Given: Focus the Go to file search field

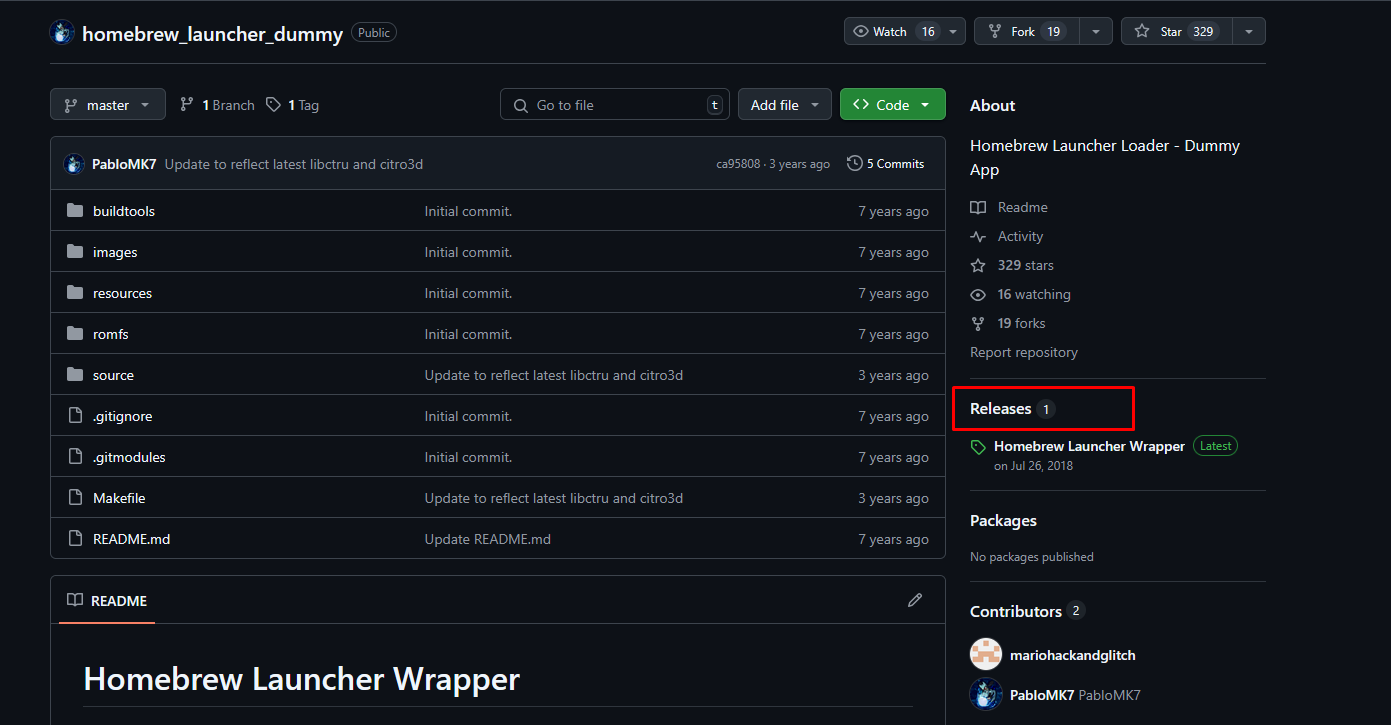Looking at the screenshot, I should (615, 105).
